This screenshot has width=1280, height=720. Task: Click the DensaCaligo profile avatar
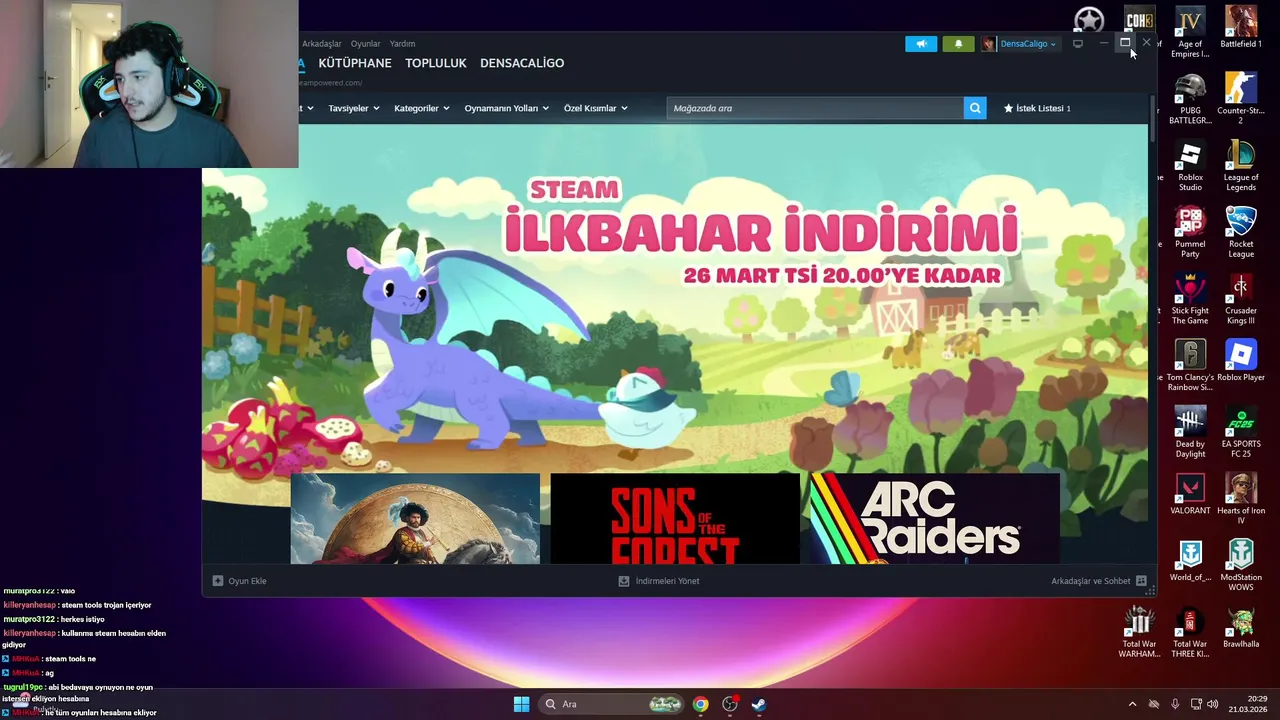click(x=989, y=44)
